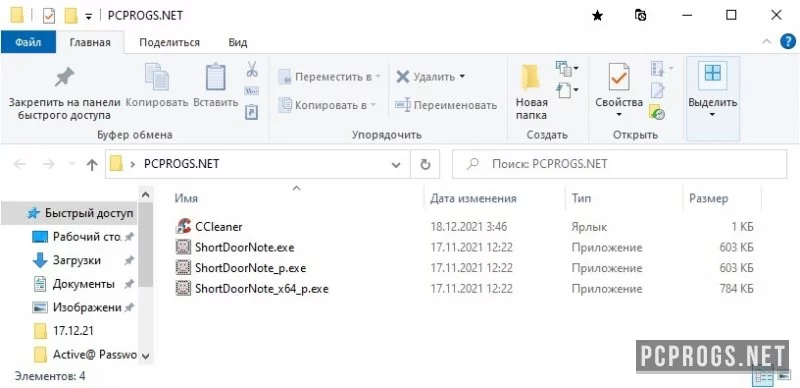
Task: Sort by the Имя column header
Action: point(186,199)
